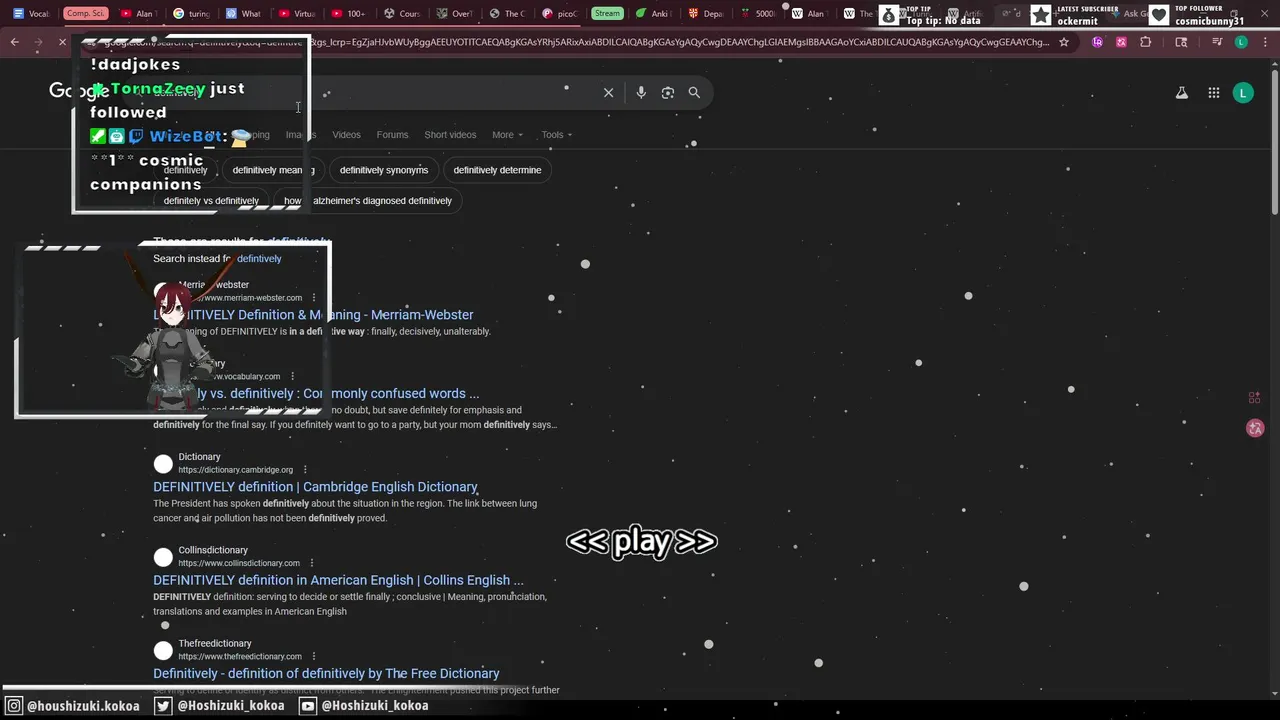
Task: Start voice search with microphone icon
Action: tap(641, 93)
